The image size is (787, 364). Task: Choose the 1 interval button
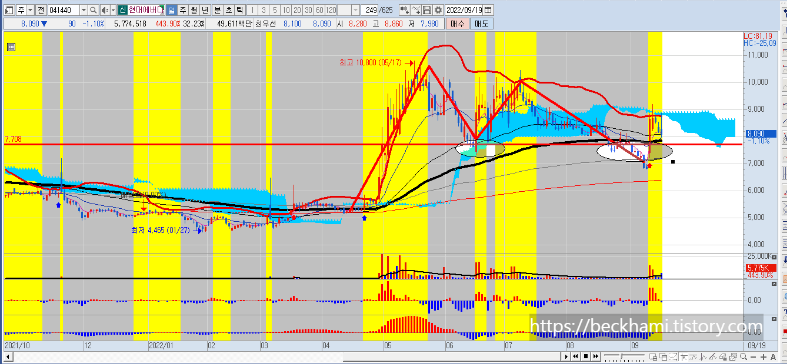252,10
